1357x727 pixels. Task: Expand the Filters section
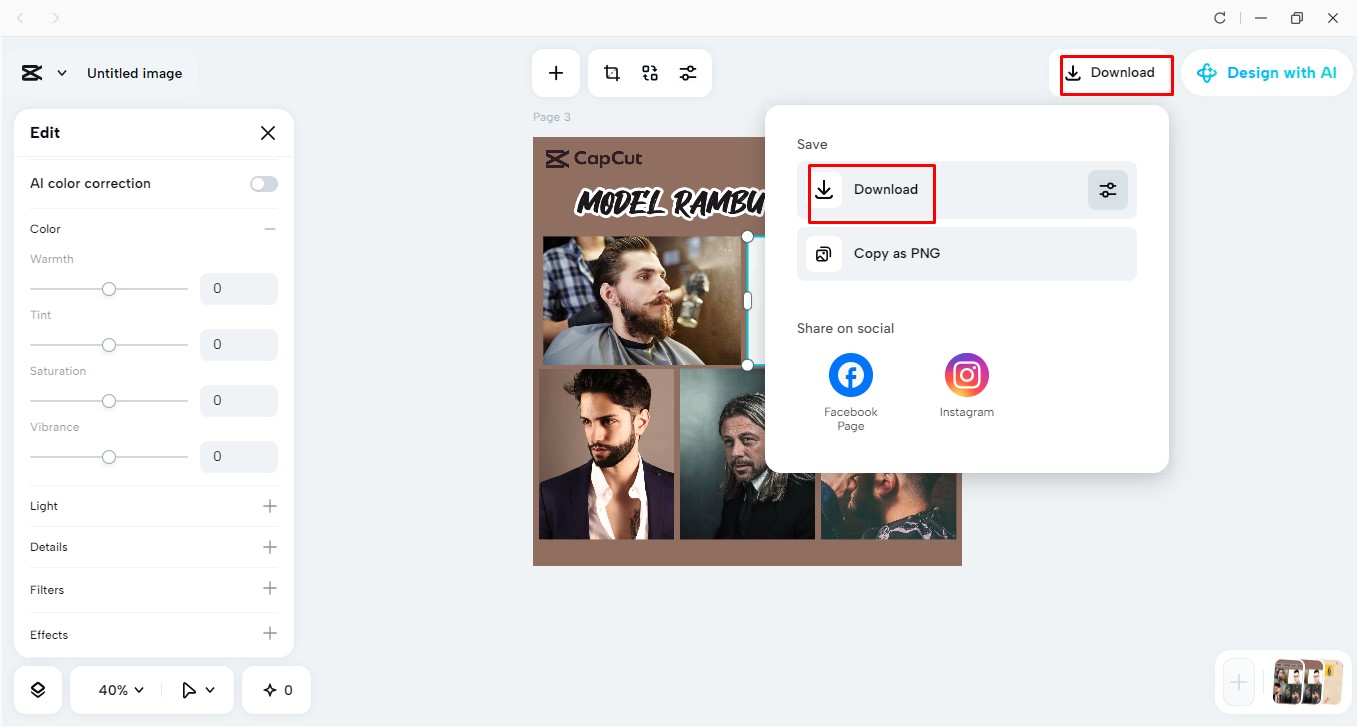point(270,589)
